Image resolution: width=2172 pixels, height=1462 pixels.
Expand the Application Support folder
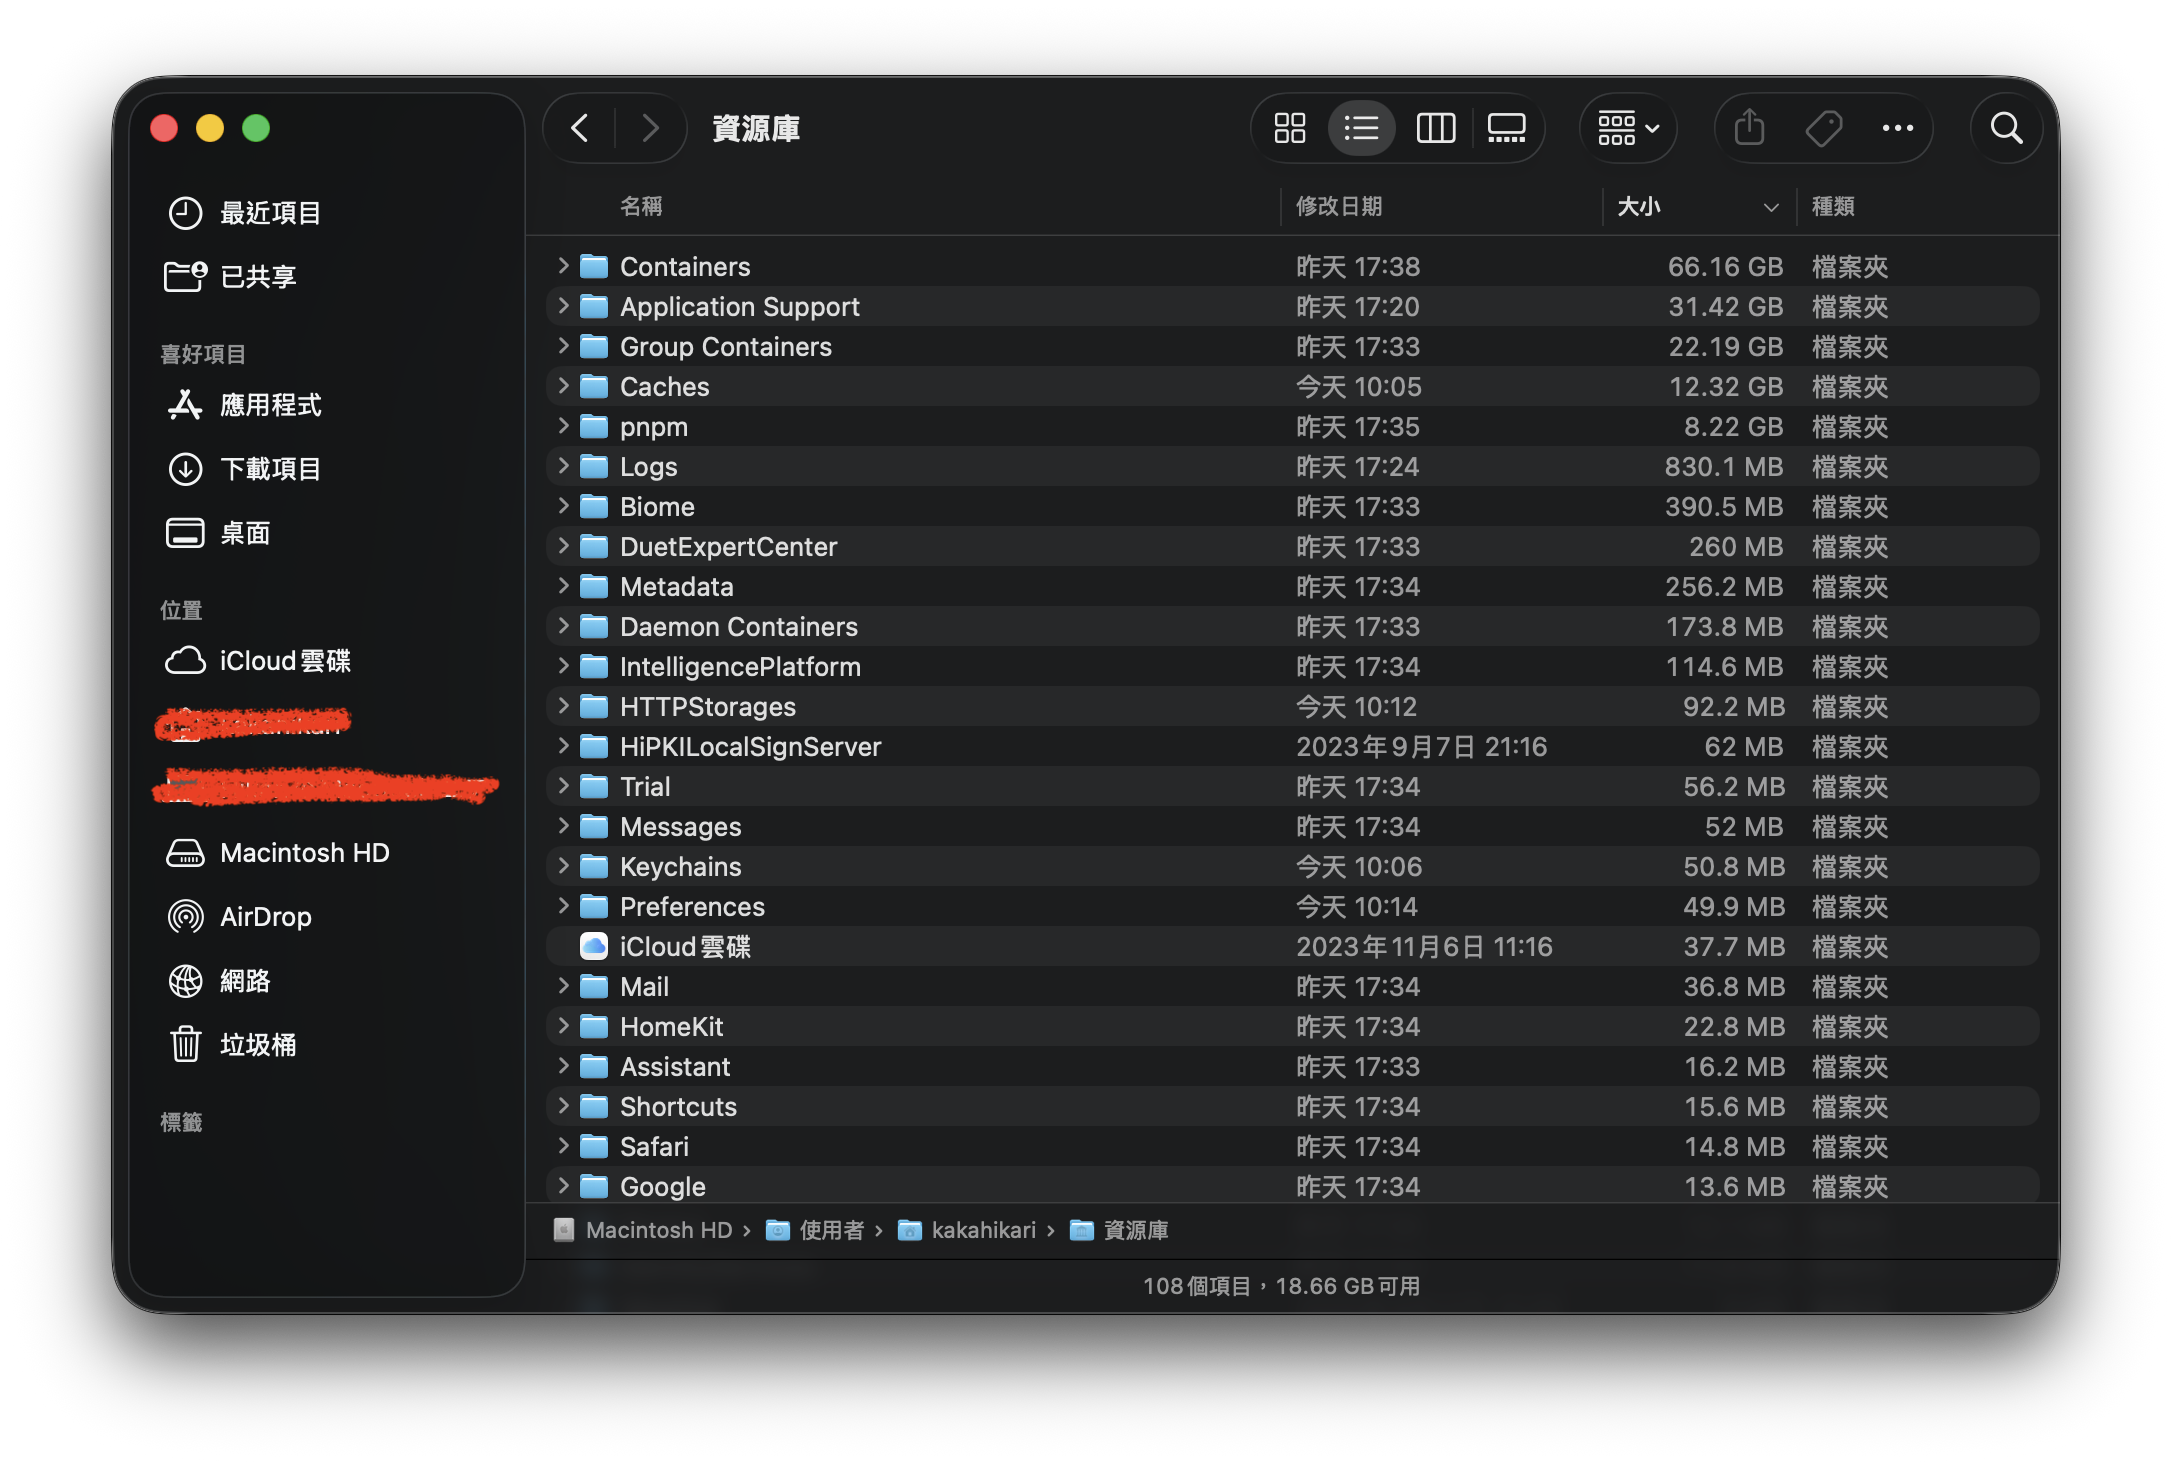pyautogui.click(x=563, y=306)
